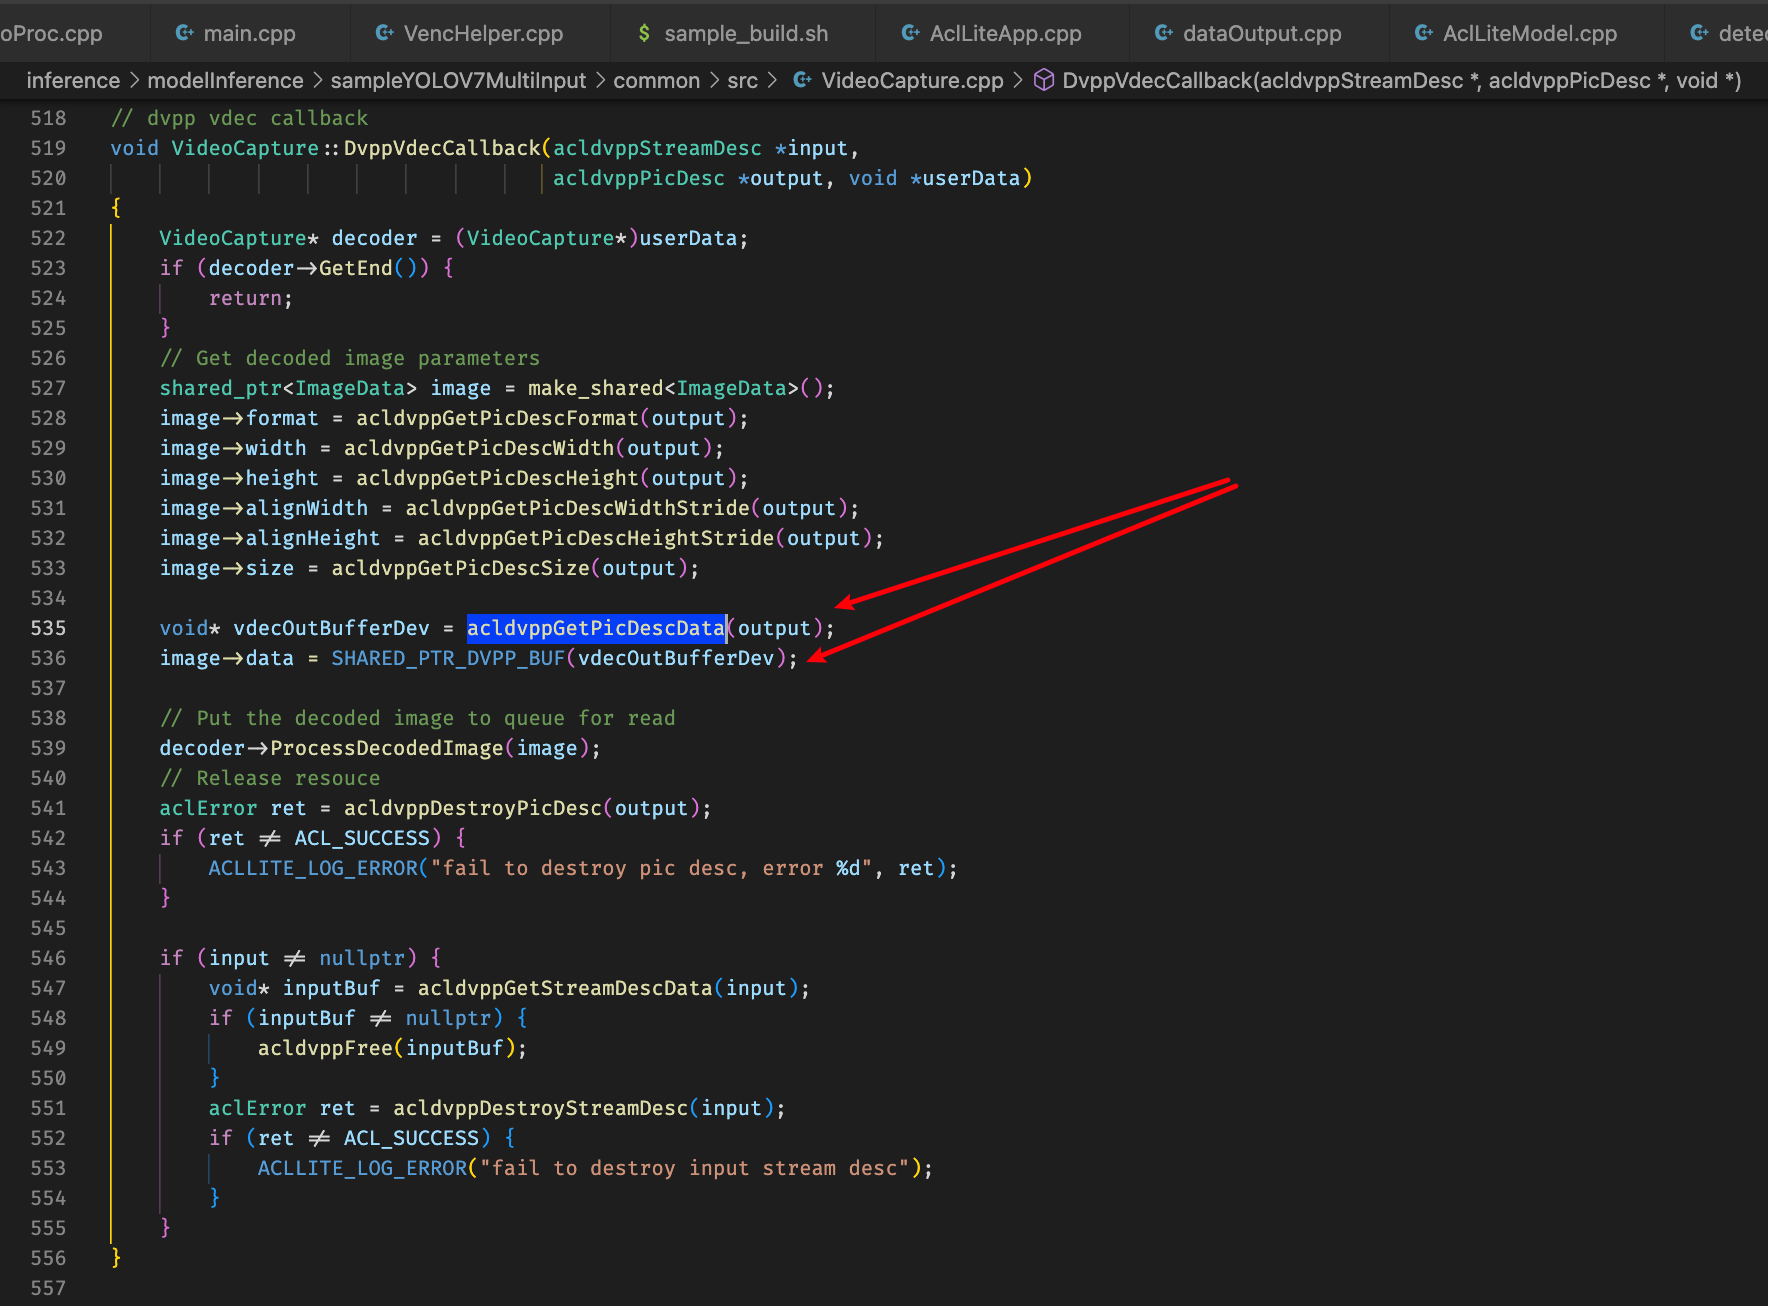Click the method cube icon in the breadcrumb

tap(1044, 80)
